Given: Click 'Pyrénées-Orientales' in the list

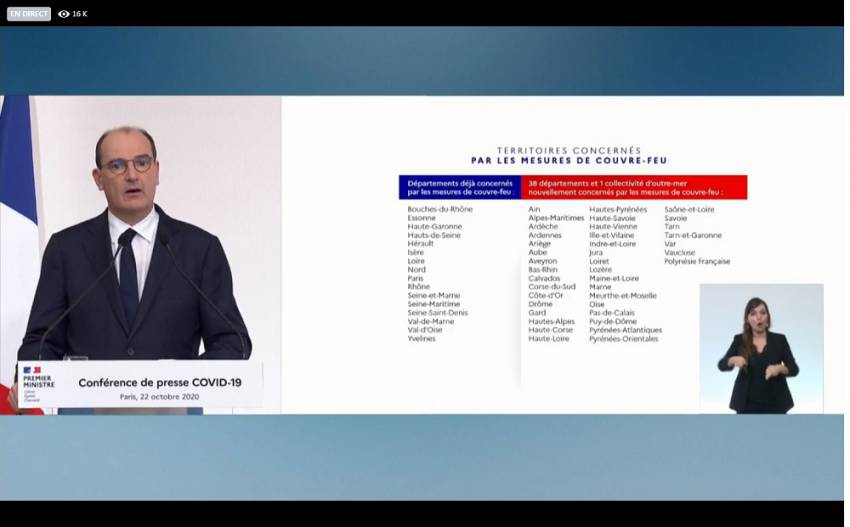Looking at the screenshot, I should [623, 338].
